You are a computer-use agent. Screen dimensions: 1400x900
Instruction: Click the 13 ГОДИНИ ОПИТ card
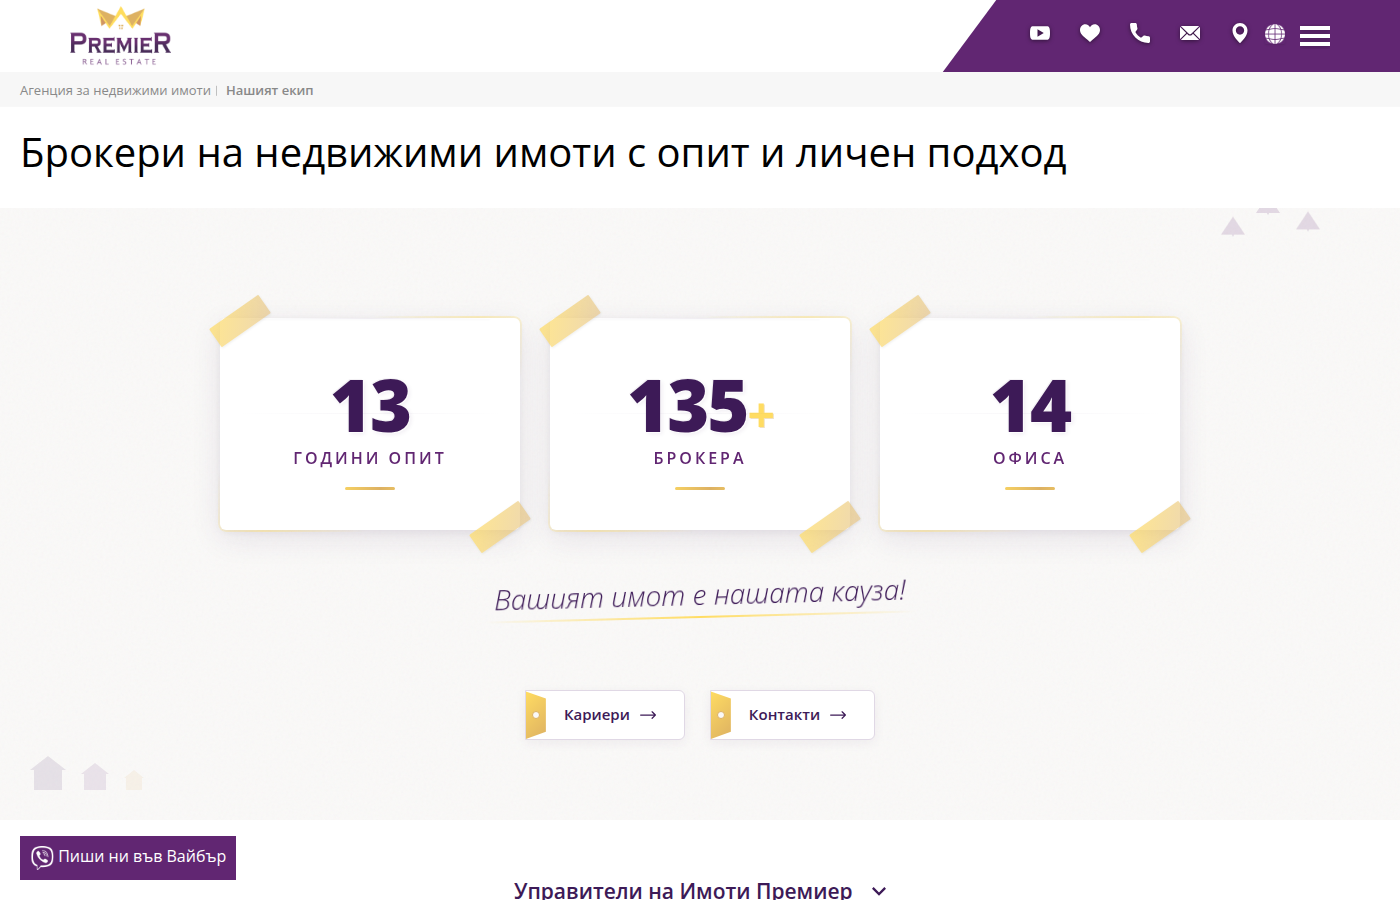click(x=370, y=423)
